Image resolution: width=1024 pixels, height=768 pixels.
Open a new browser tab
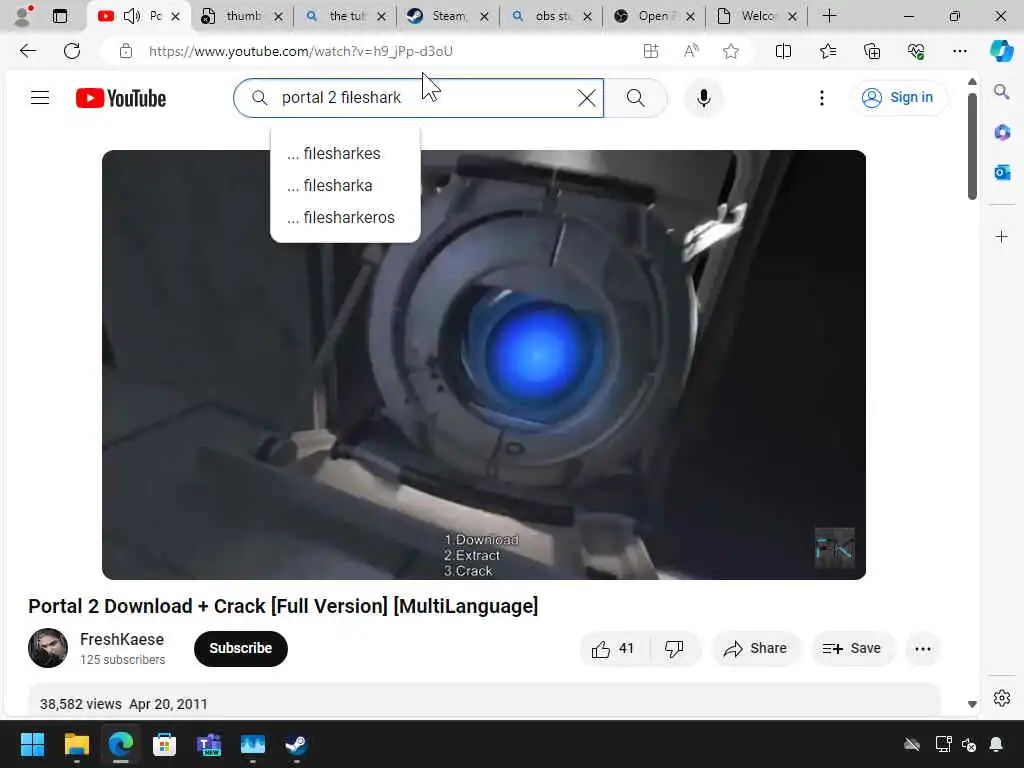829,16
